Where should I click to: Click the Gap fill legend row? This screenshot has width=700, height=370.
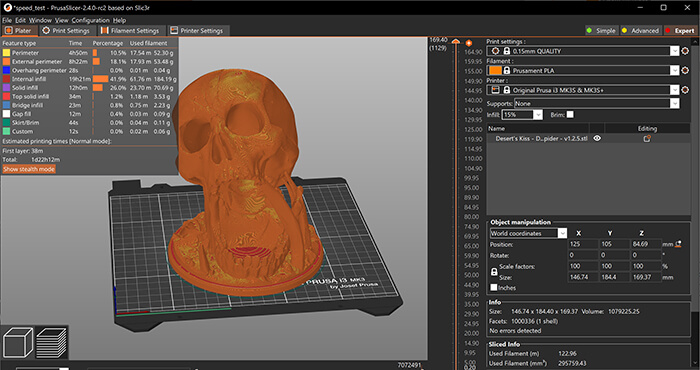(x=88, y=114)
